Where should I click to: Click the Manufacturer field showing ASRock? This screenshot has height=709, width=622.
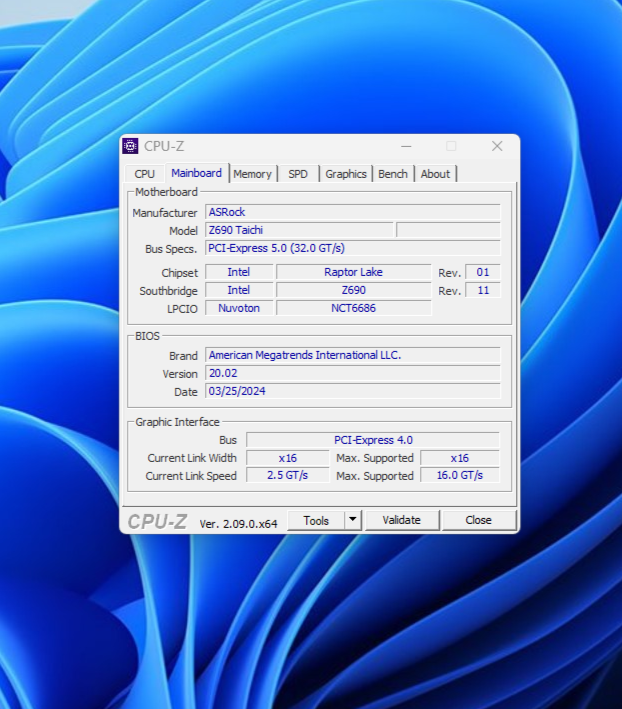pyautogui.click(x=353, y=212)
